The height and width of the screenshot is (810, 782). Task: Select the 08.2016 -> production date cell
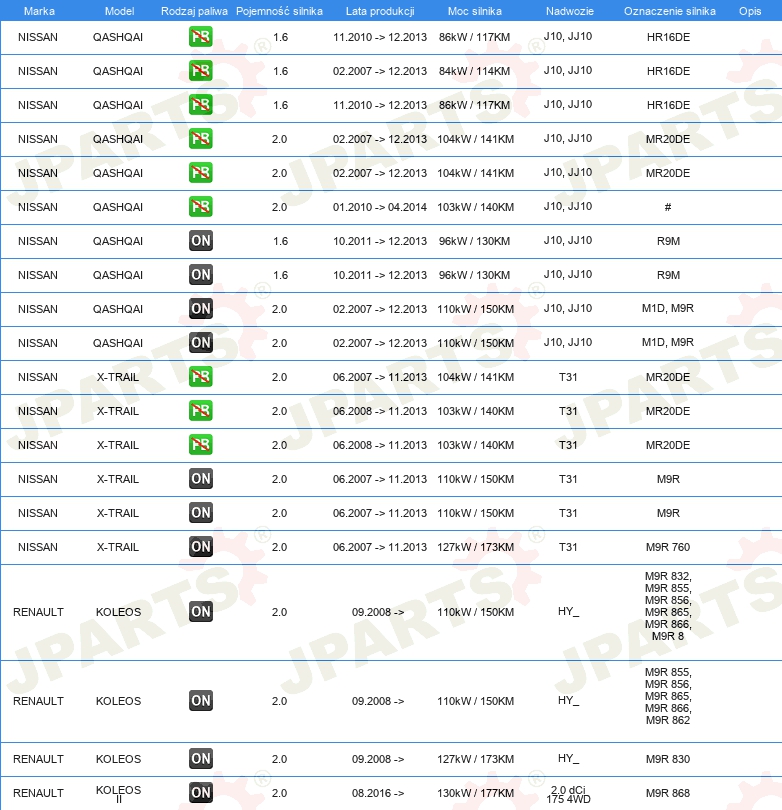point(378,793)
